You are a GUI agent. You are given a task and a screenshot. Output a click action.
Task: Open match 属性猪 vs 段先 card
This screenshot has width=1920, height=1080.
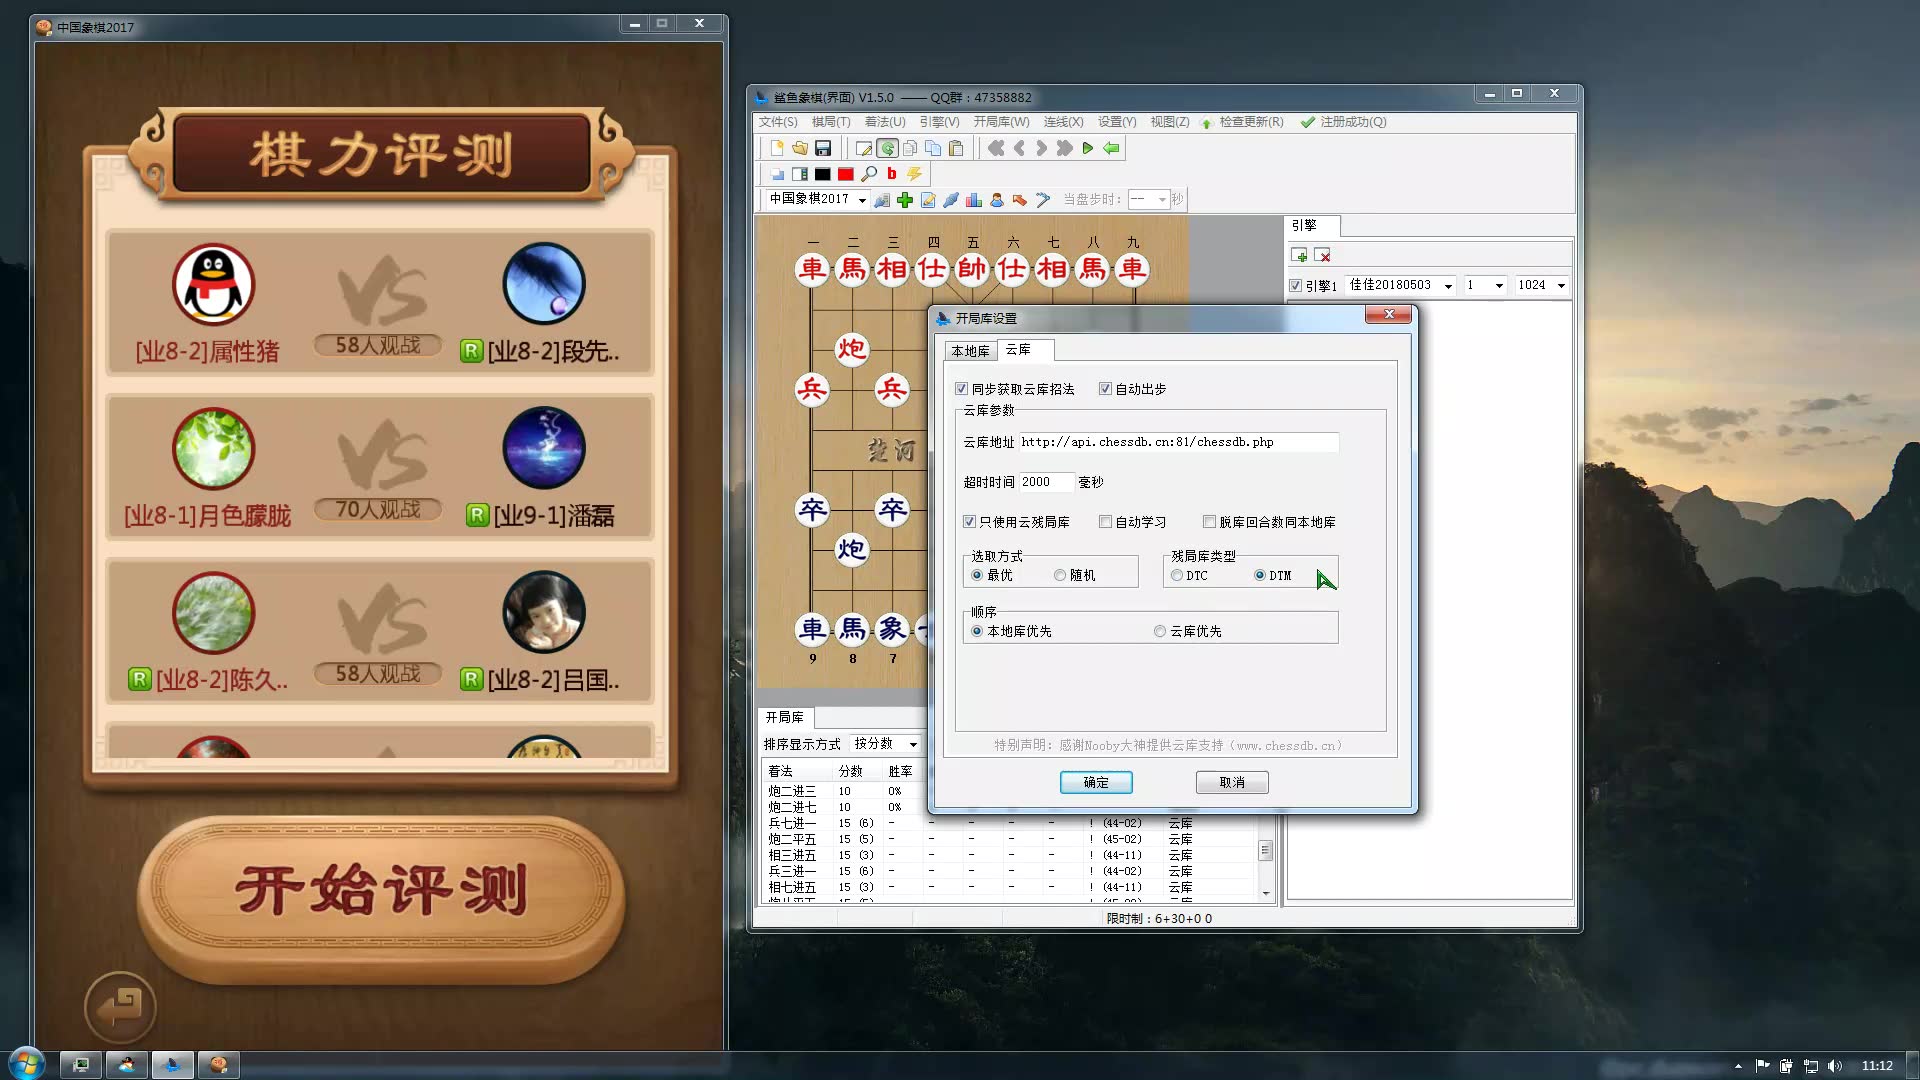380,304
